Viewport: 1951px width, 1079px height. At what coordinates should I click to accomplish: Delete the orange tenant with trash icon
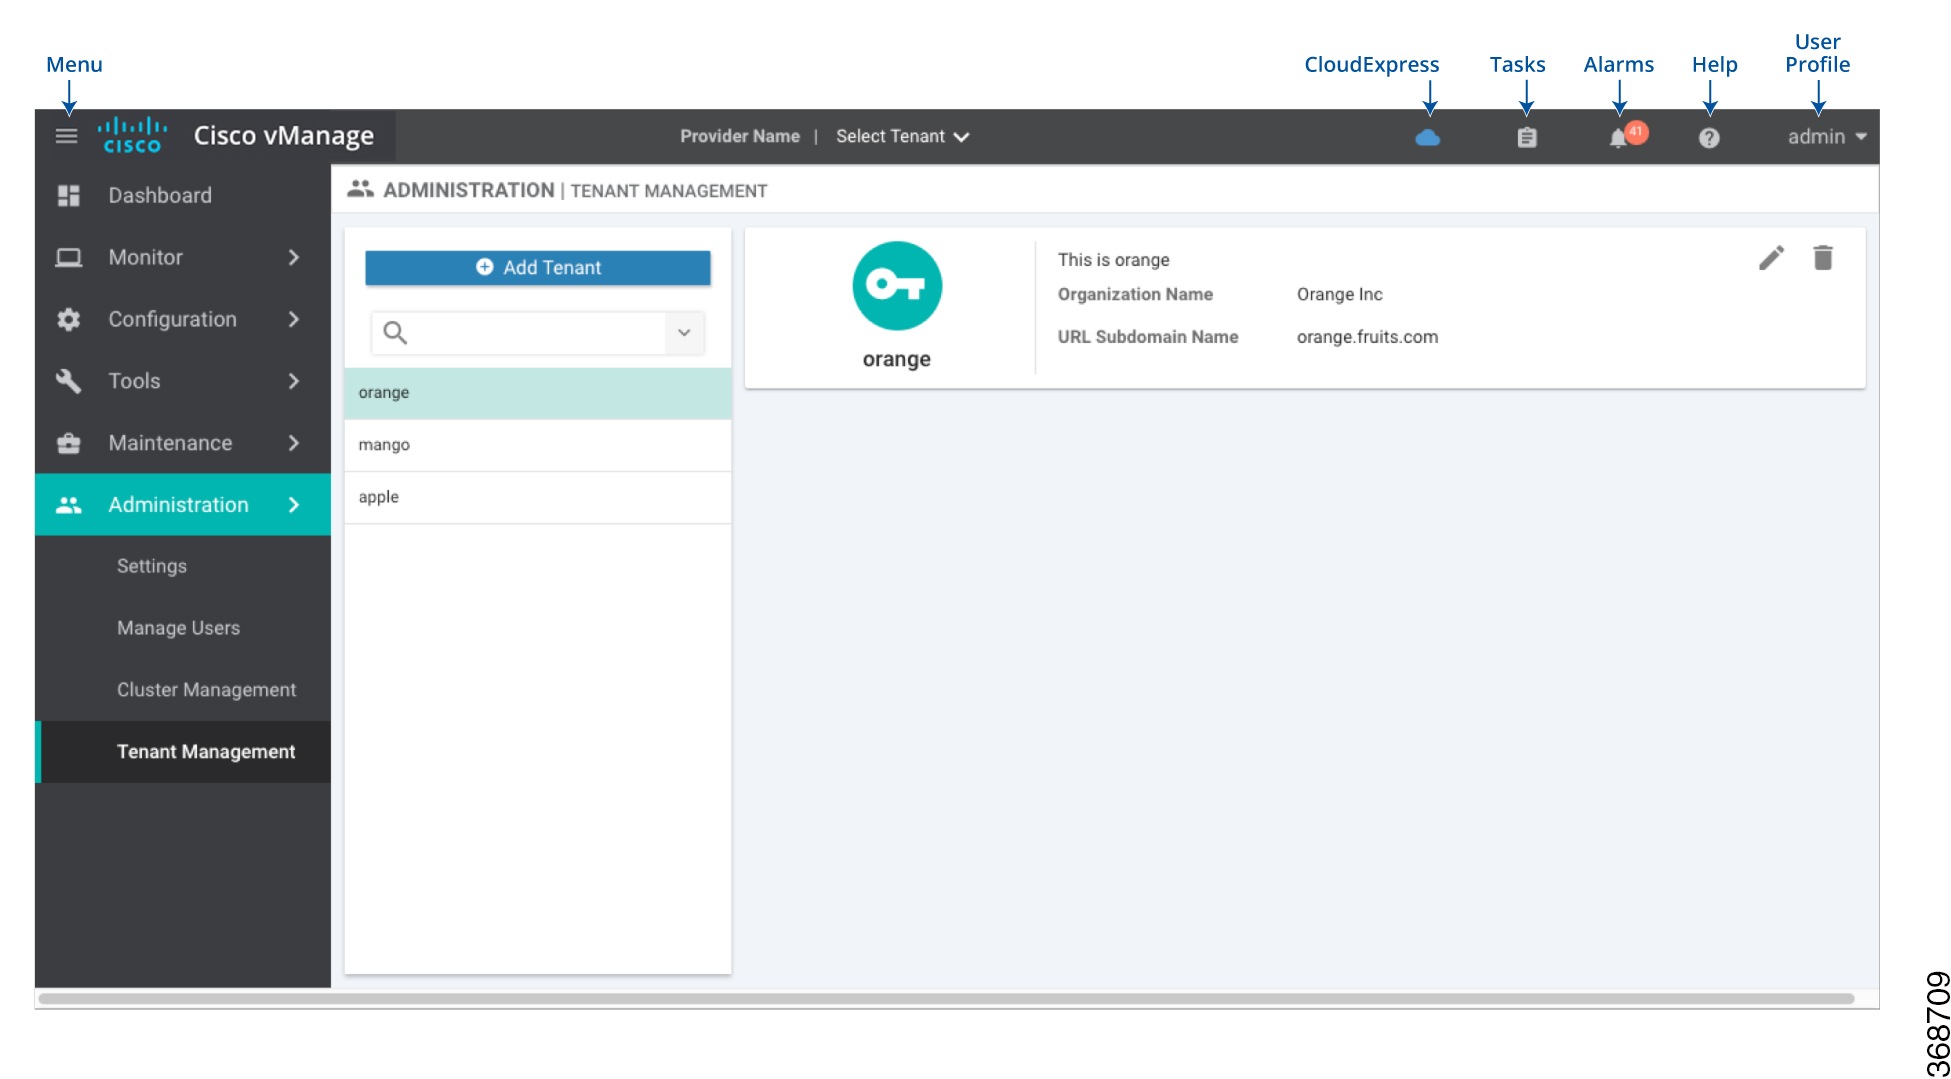[x=1823, y=258]
